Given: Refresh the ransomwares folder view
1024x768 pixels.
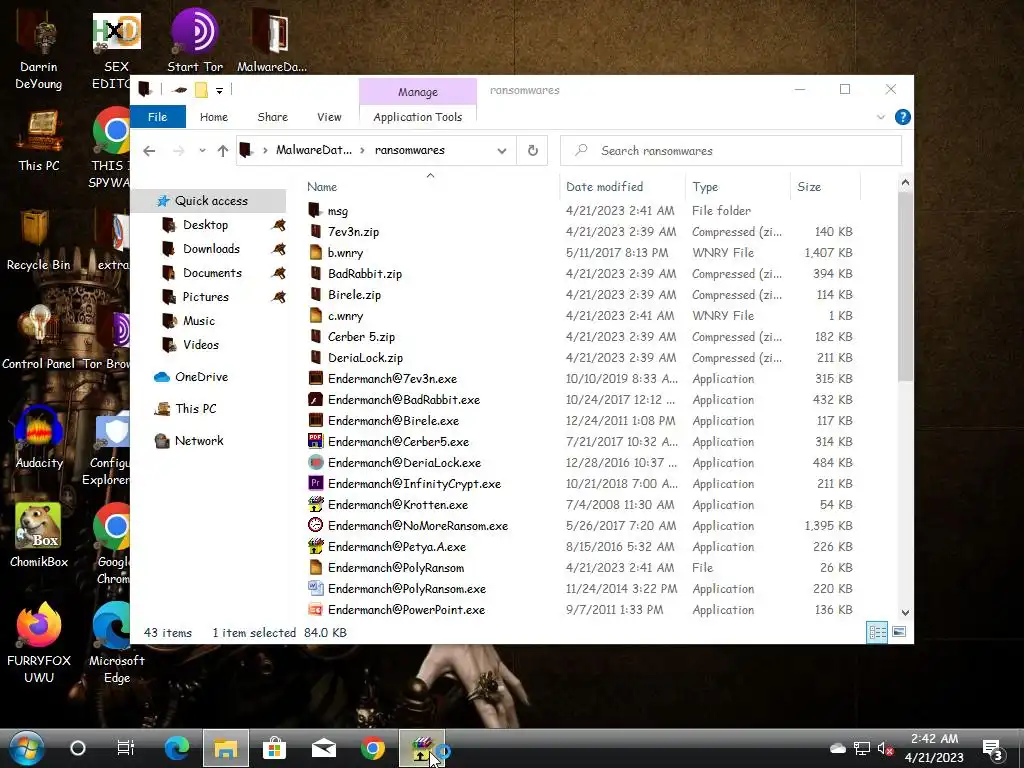Looking at the screenshot, I should click(x=533, y=150).
